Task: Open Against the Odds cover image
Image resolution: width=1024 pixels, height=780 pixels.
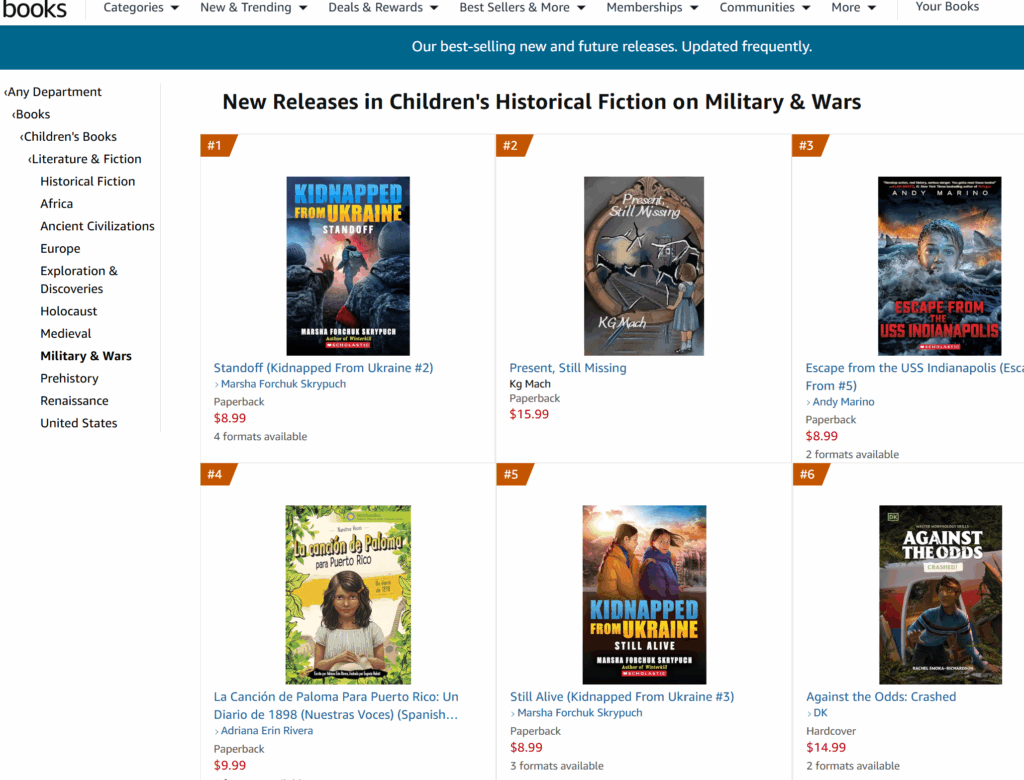Action: (939, 594)
